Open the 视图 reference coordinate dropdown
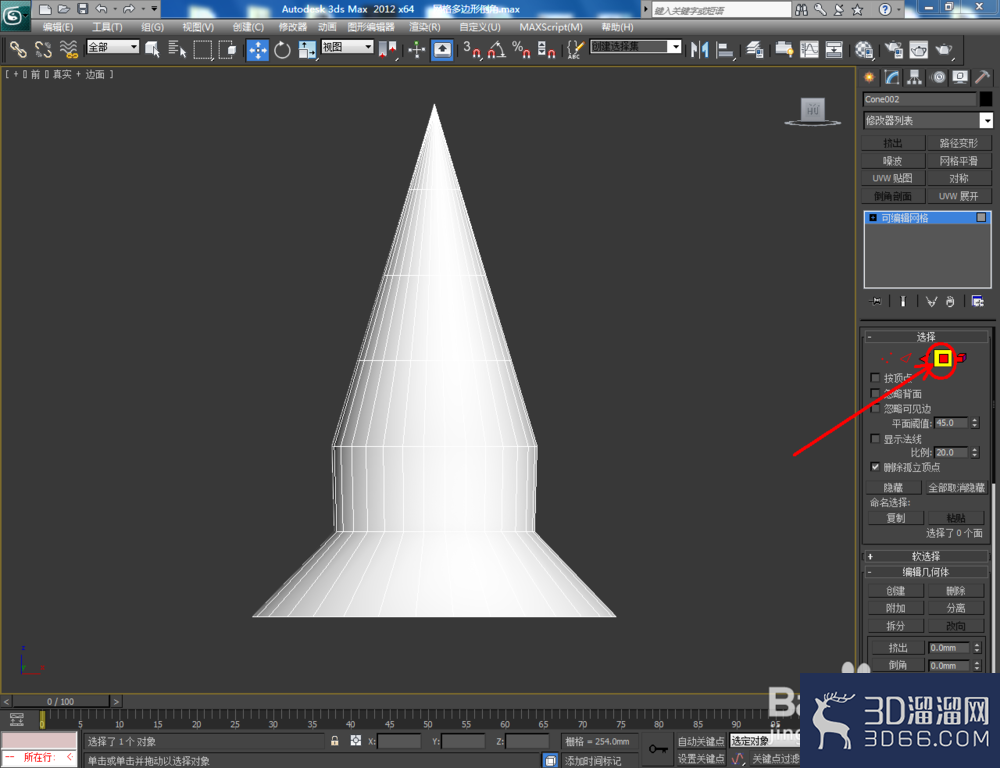This screenshot has height=768, width=1000. 347,47
